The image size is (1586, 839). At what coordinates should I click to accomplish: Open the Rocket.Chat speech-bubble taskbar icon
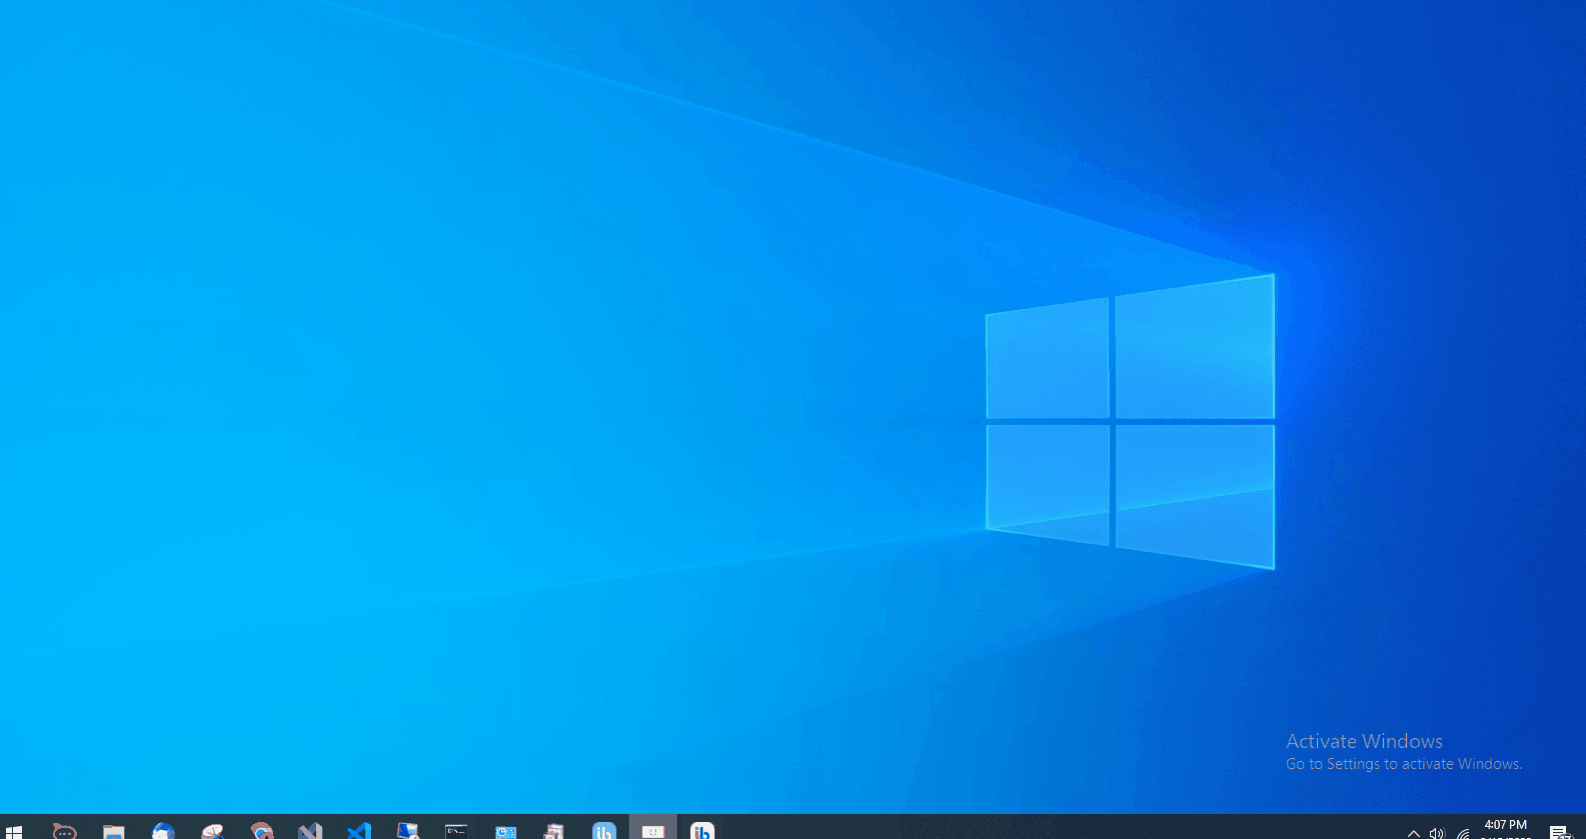point(64,830)
